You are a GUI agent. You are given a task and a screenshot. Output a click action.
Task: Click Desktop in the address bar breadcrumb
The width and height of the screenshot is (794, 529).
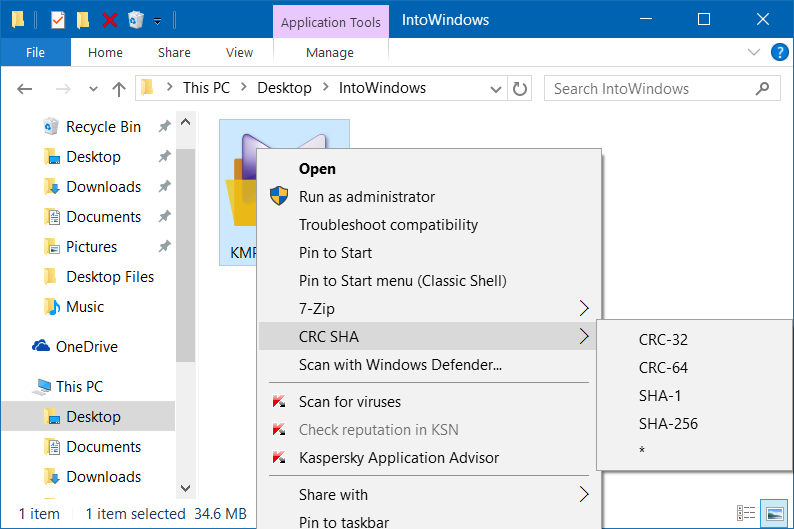284,88
